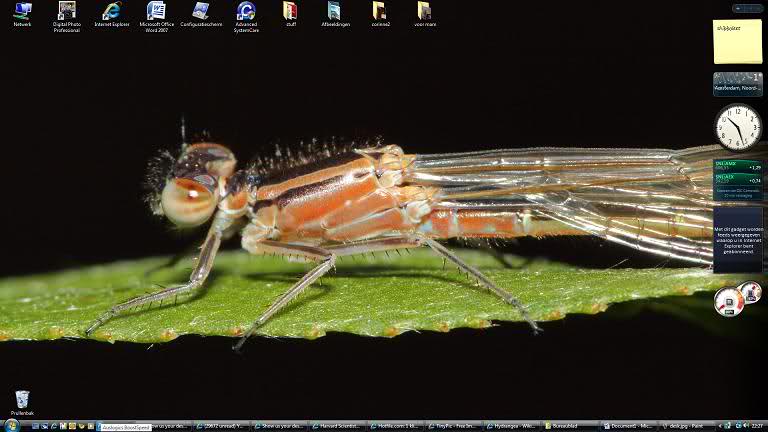Screen dimensions: 768x432
Task: Launch Internet Explorer from desktop
Action: tap(112, 14)
